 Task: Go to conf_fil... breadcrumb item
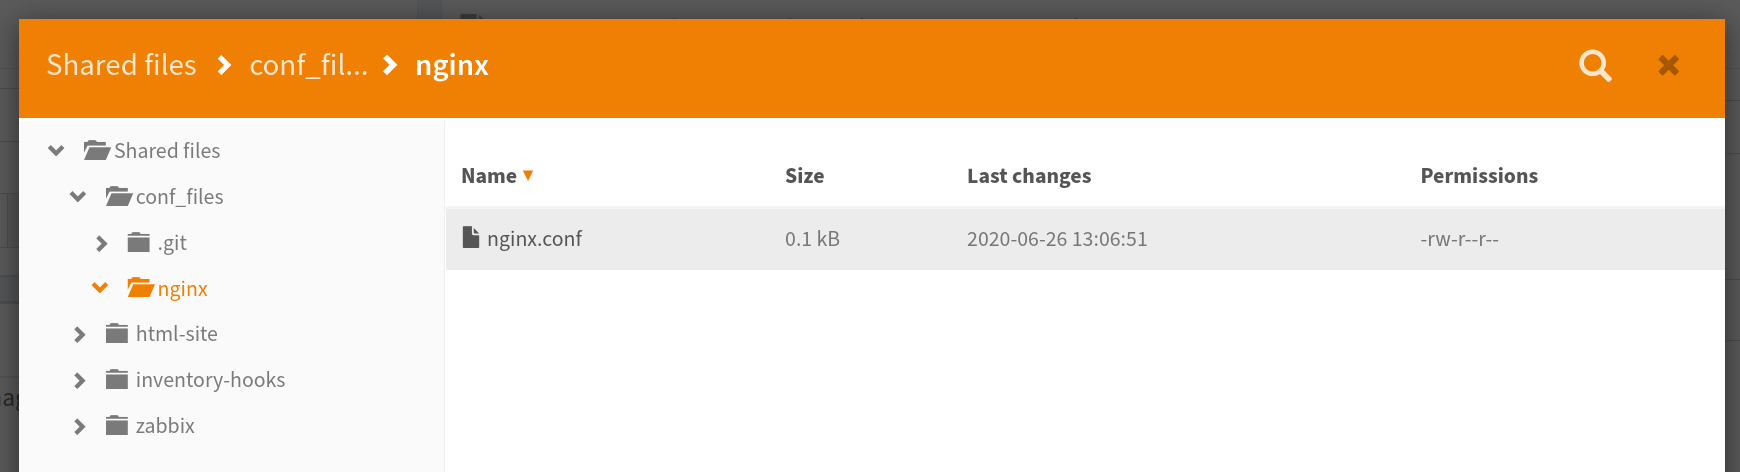309,65
